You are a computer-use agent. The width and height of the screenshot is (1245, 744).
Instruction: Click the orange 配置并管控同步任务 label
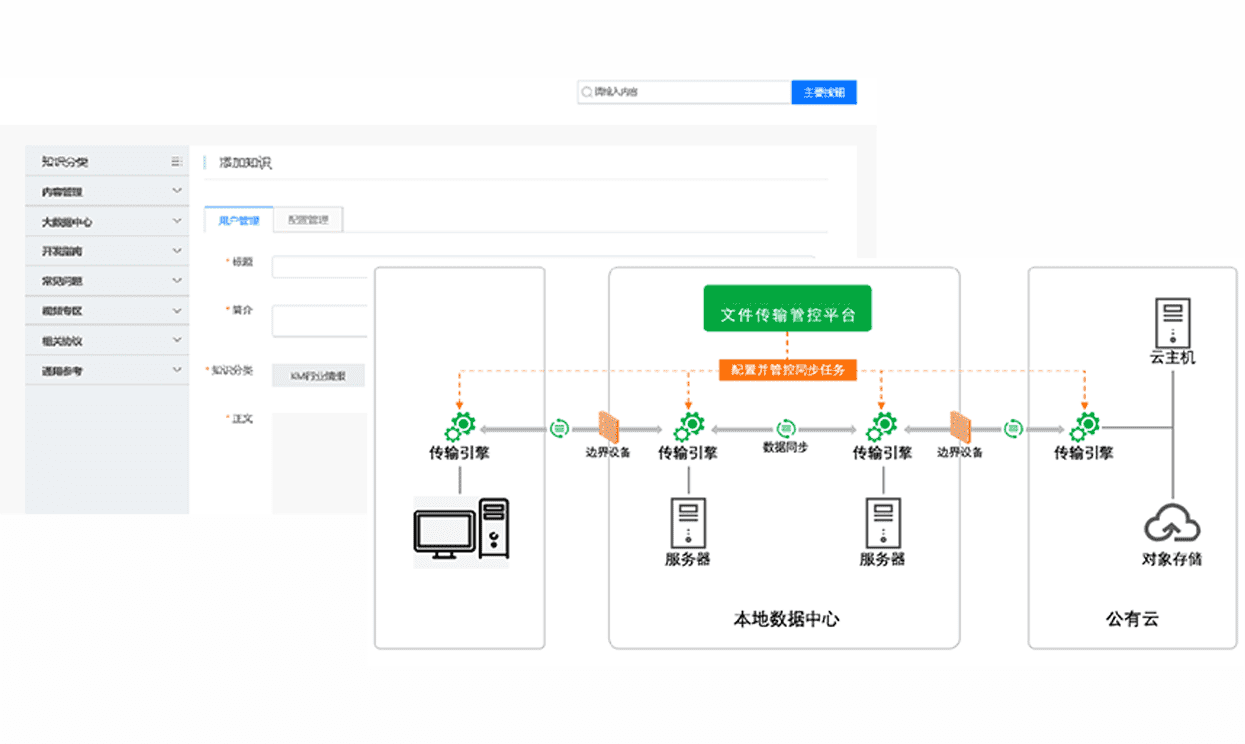tap(788, 370)
